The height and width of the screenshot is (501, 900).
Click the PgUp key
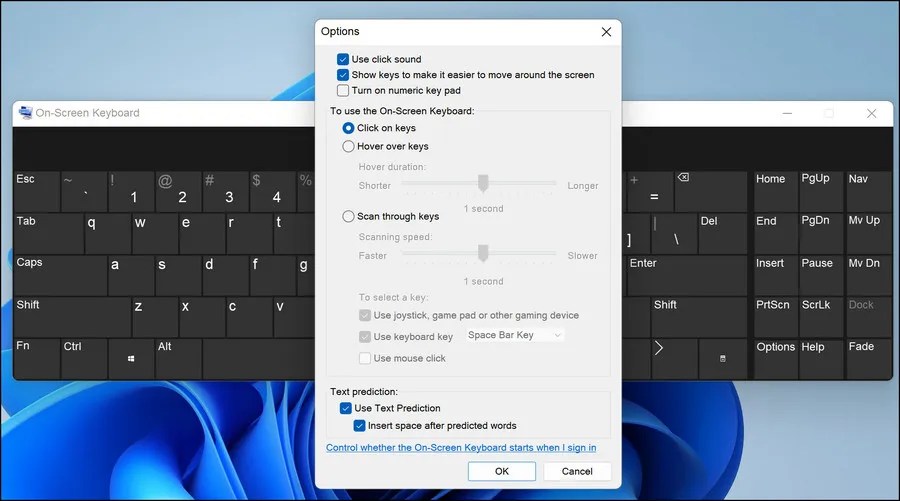pos(821,191)
